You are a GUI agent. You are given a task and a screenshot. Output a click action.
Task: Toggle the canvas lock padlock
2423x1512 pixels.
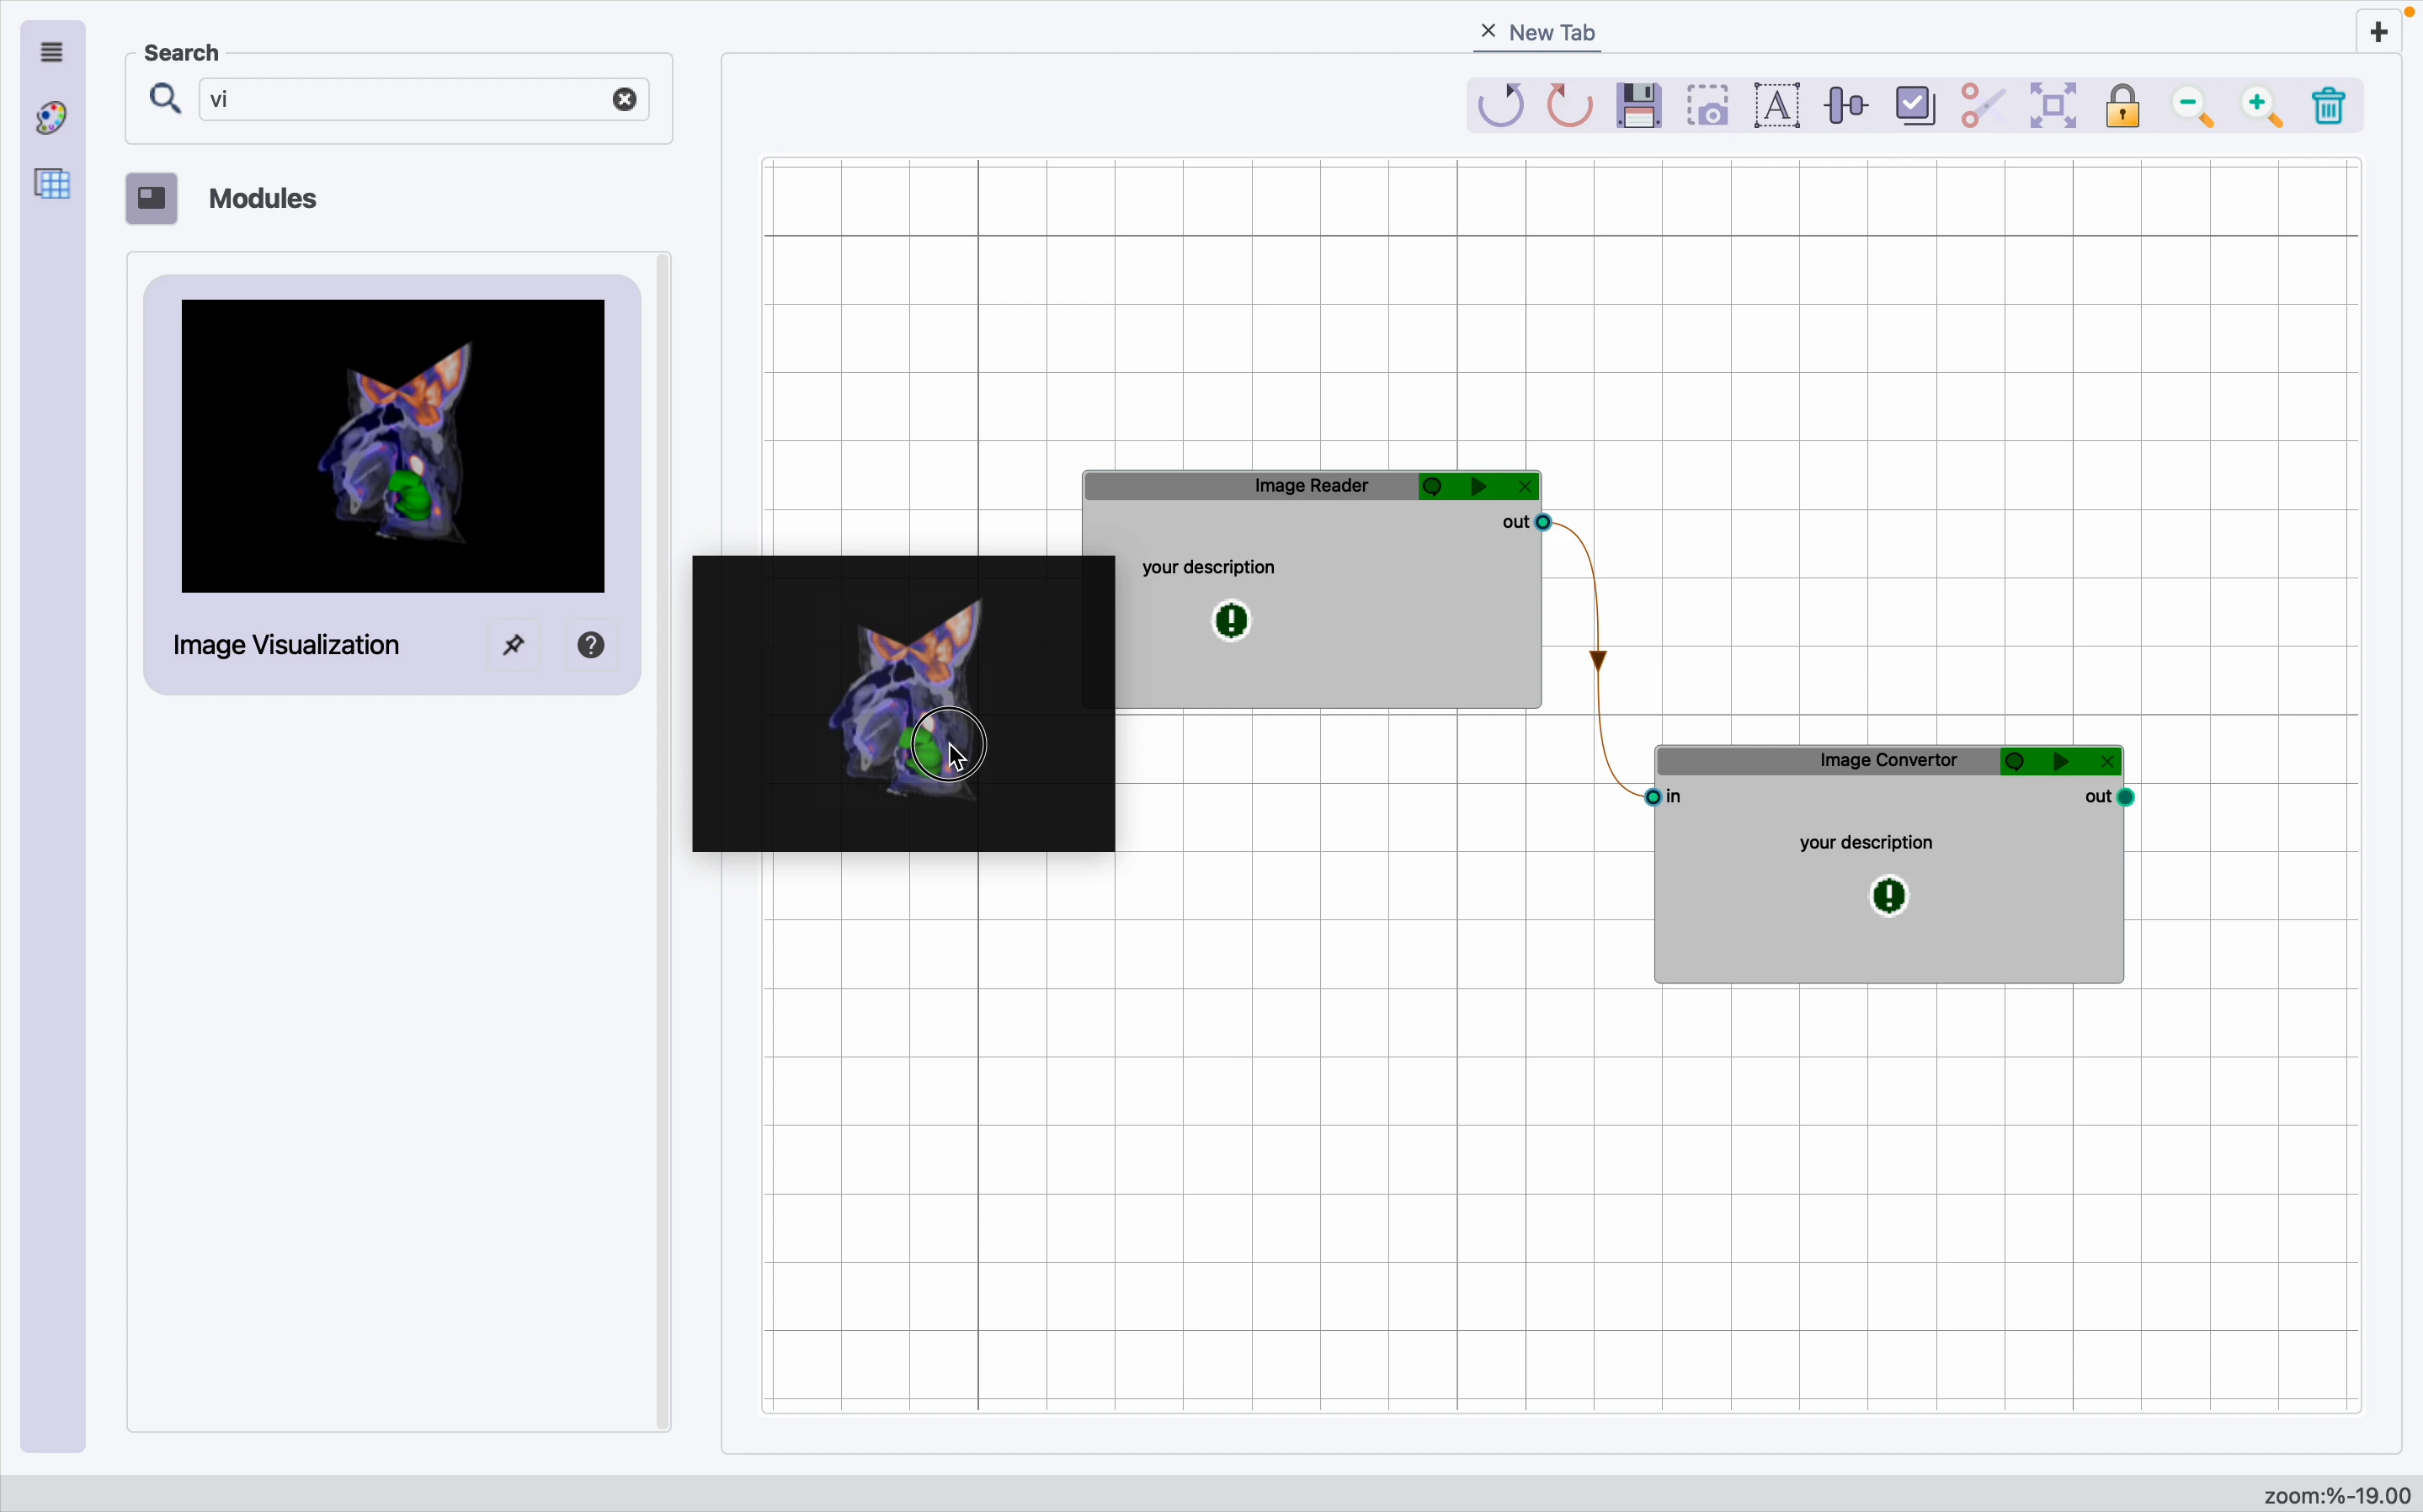pos(2124,105)
